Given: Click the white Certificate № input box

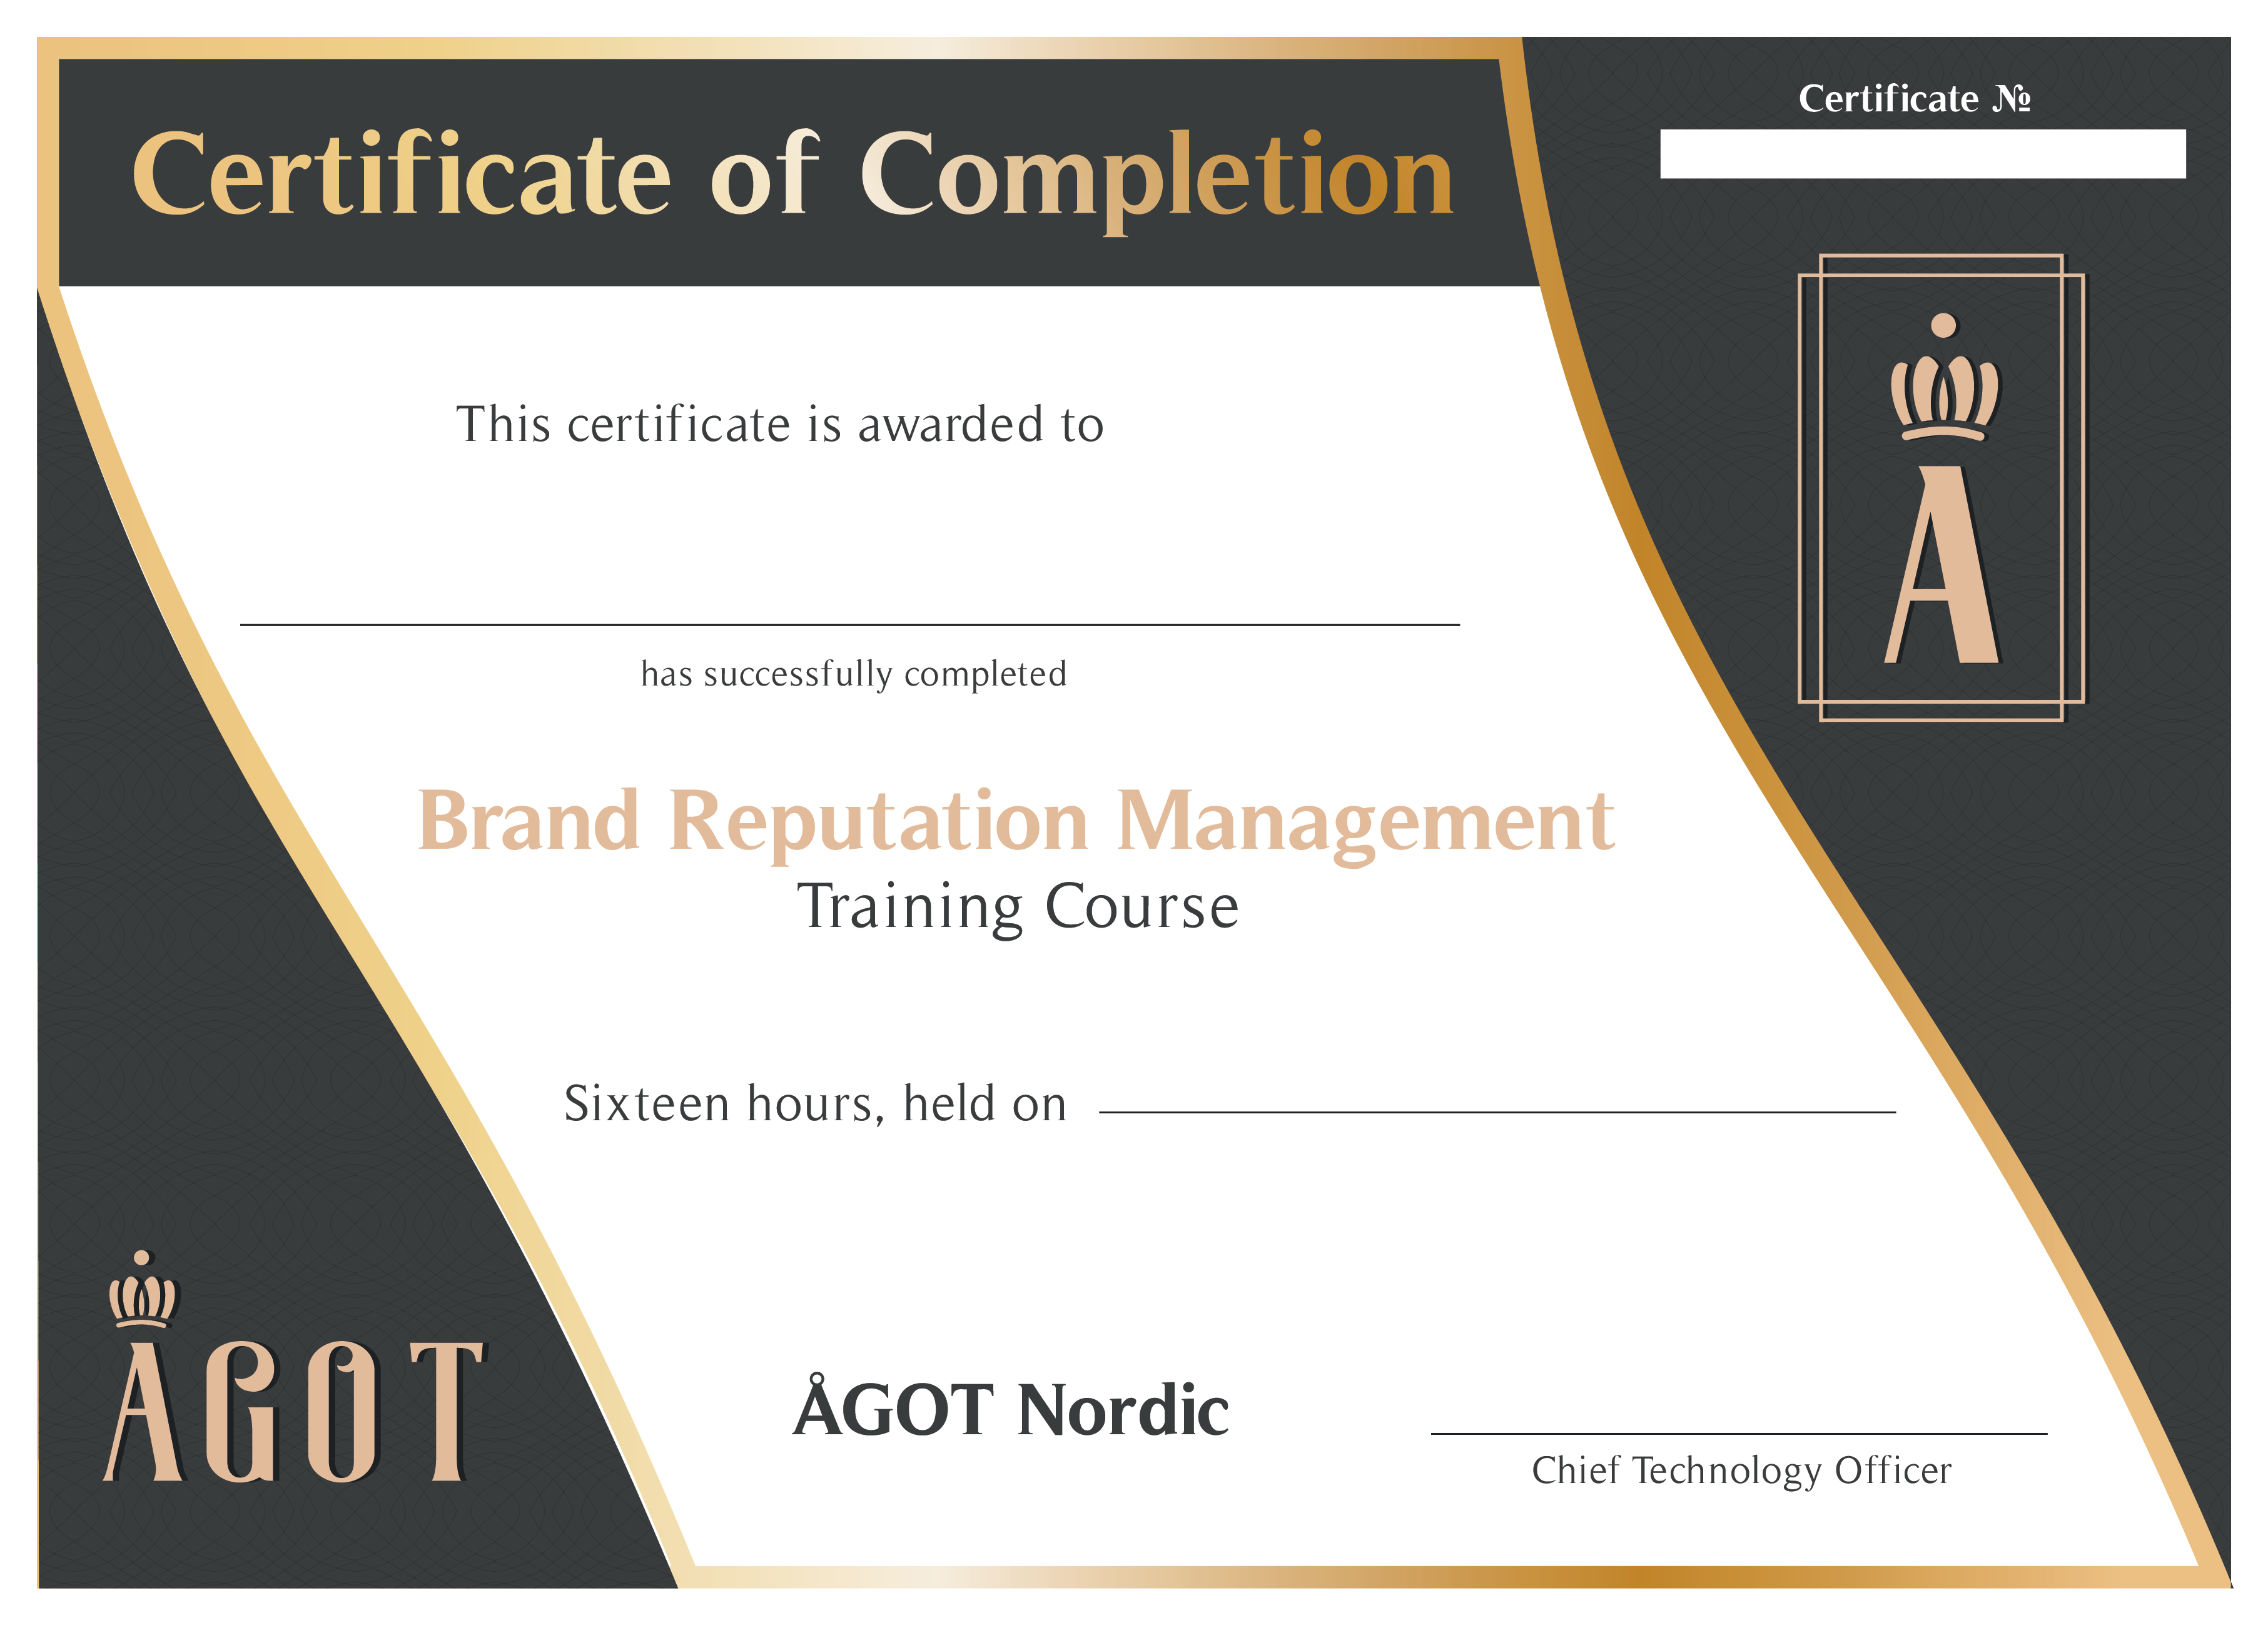Looking at the screenshot, I should coord(1922,154).
